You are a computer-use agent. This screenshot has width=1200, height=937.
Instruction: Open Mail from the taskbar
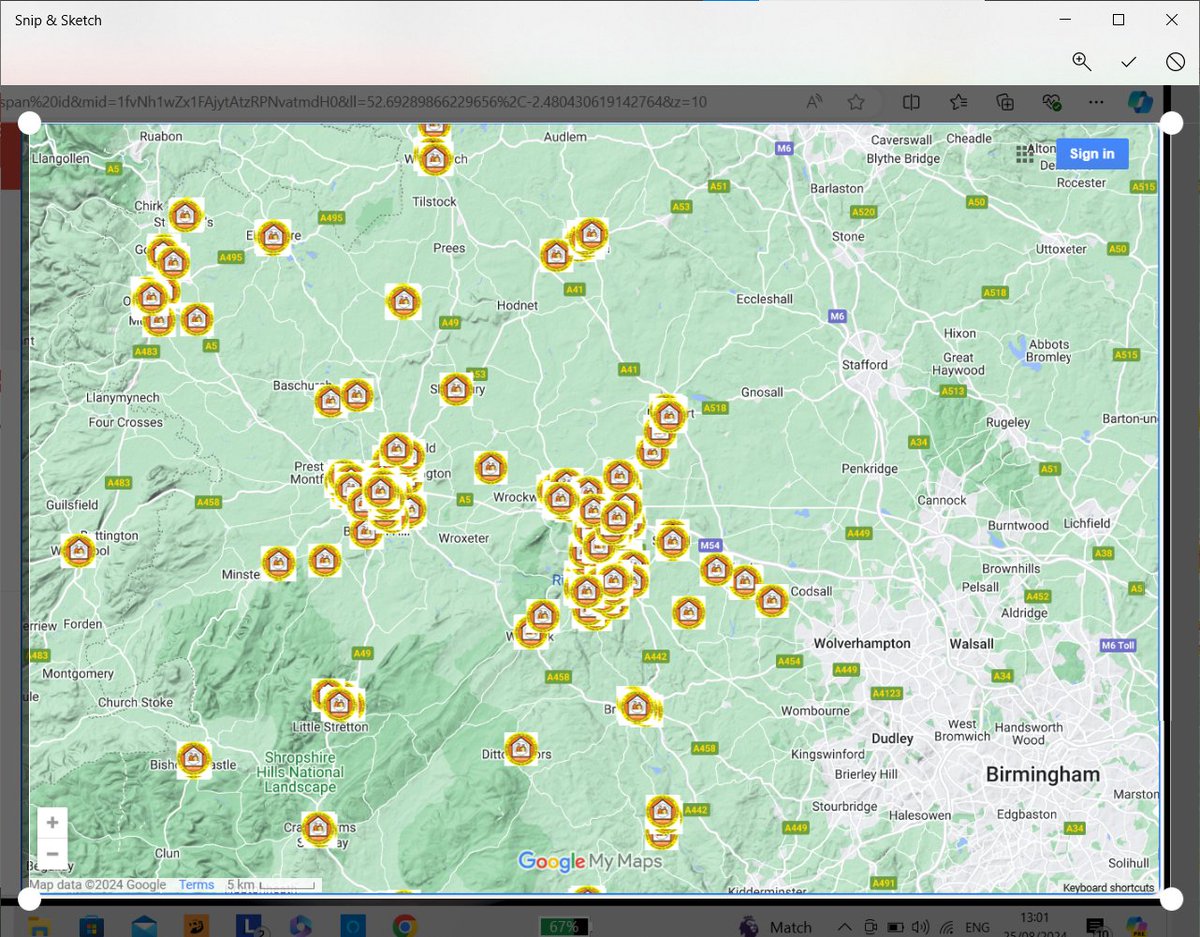click(144, 926)
